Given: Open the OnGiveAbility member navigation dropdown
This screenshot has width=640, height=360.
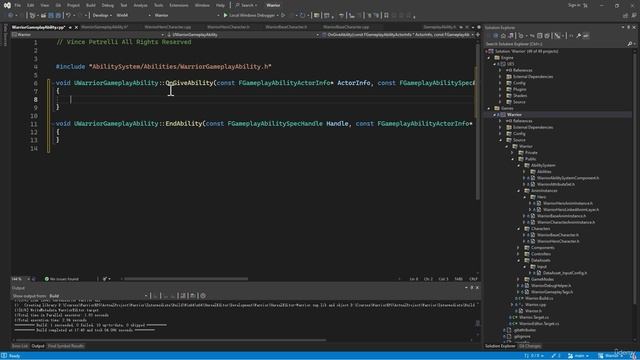Looking at the screenshot, I should coord(398,35).
